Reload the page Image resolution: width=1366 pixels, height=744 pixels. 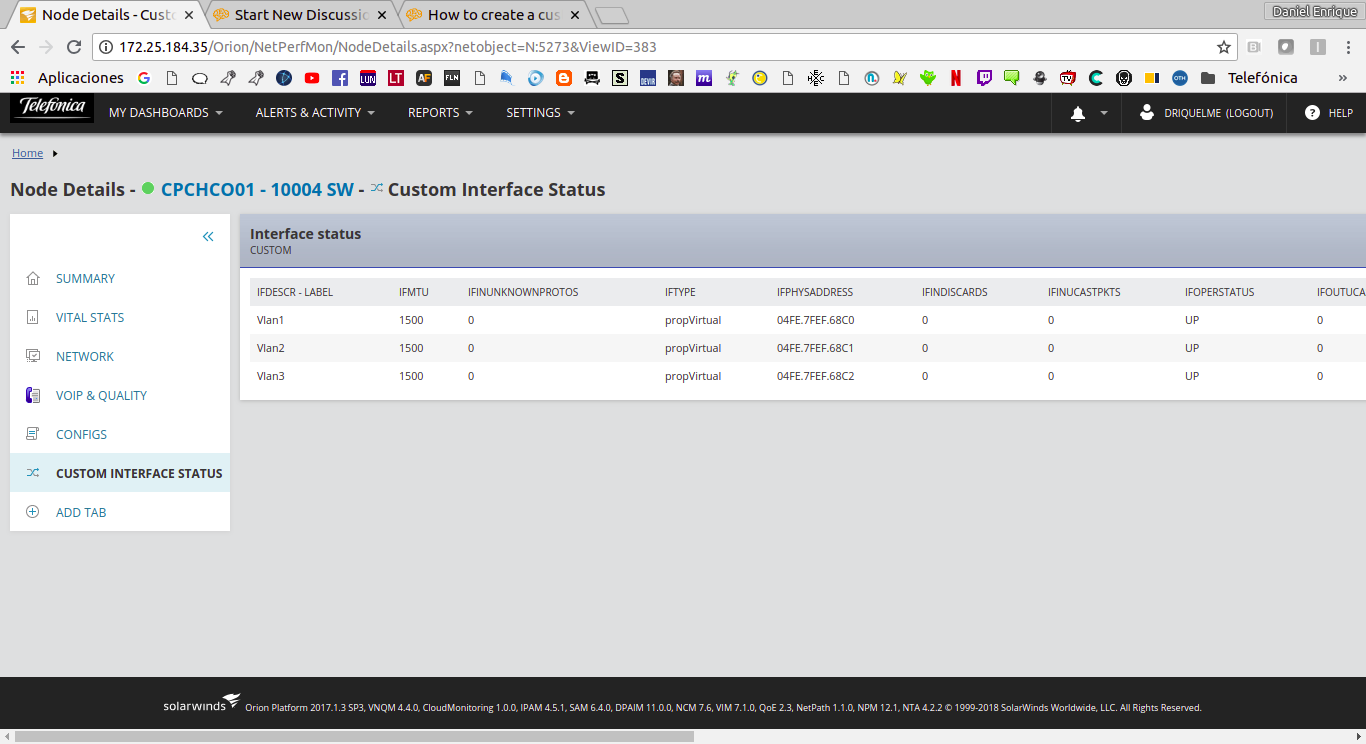[x=74, y=47]
